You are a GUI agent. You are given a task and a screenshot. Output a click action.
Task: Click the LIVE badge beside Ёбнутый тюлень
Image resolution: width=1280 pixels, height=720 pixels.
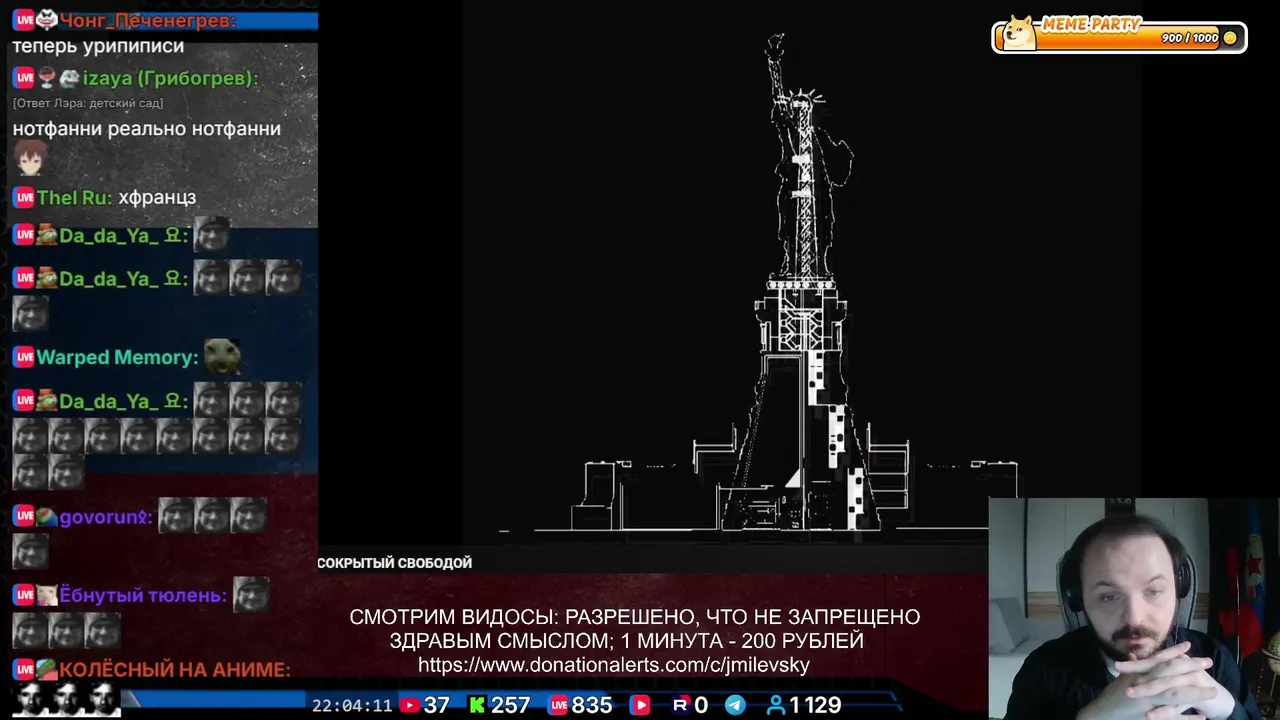24,595
